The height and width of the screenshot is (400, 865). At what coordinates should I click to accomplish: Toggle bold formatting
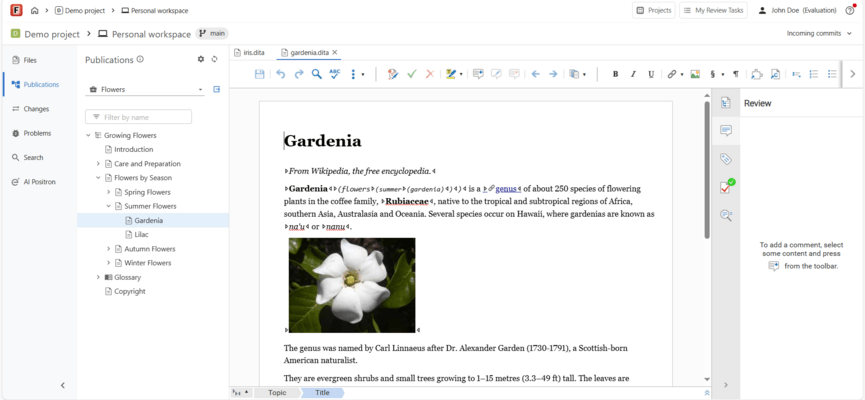pos(615,74)
